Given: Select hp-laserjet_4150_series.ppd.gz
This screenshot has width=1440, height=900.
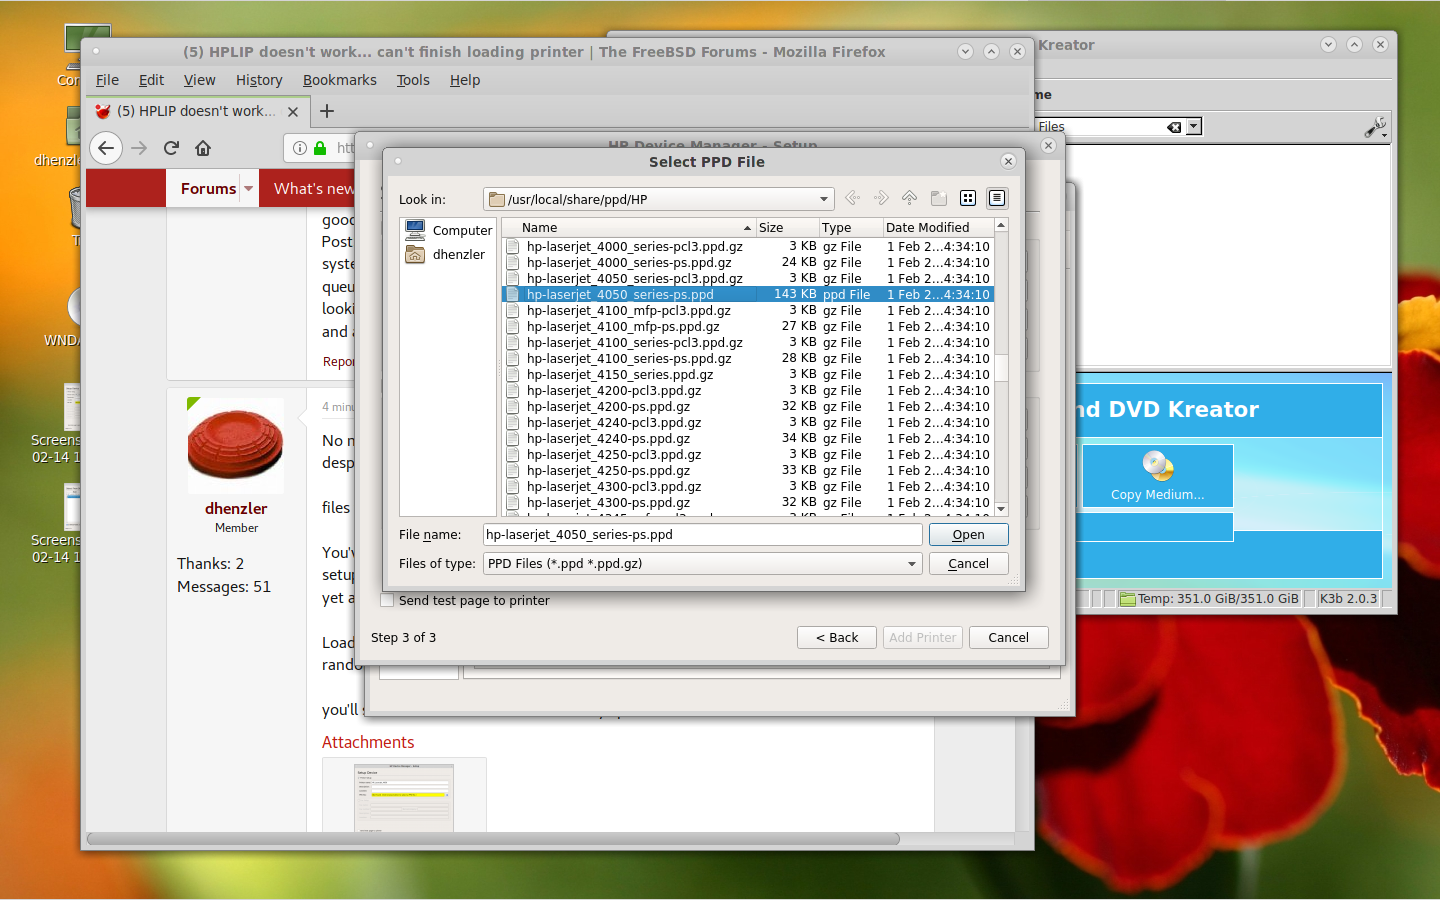Looking at the screenshot, I should pos(620,374).
